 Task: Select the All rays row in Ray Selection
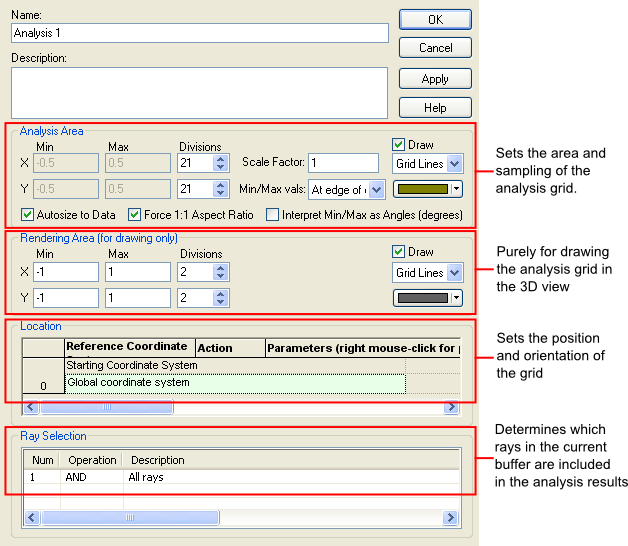[x=240, y=478]
